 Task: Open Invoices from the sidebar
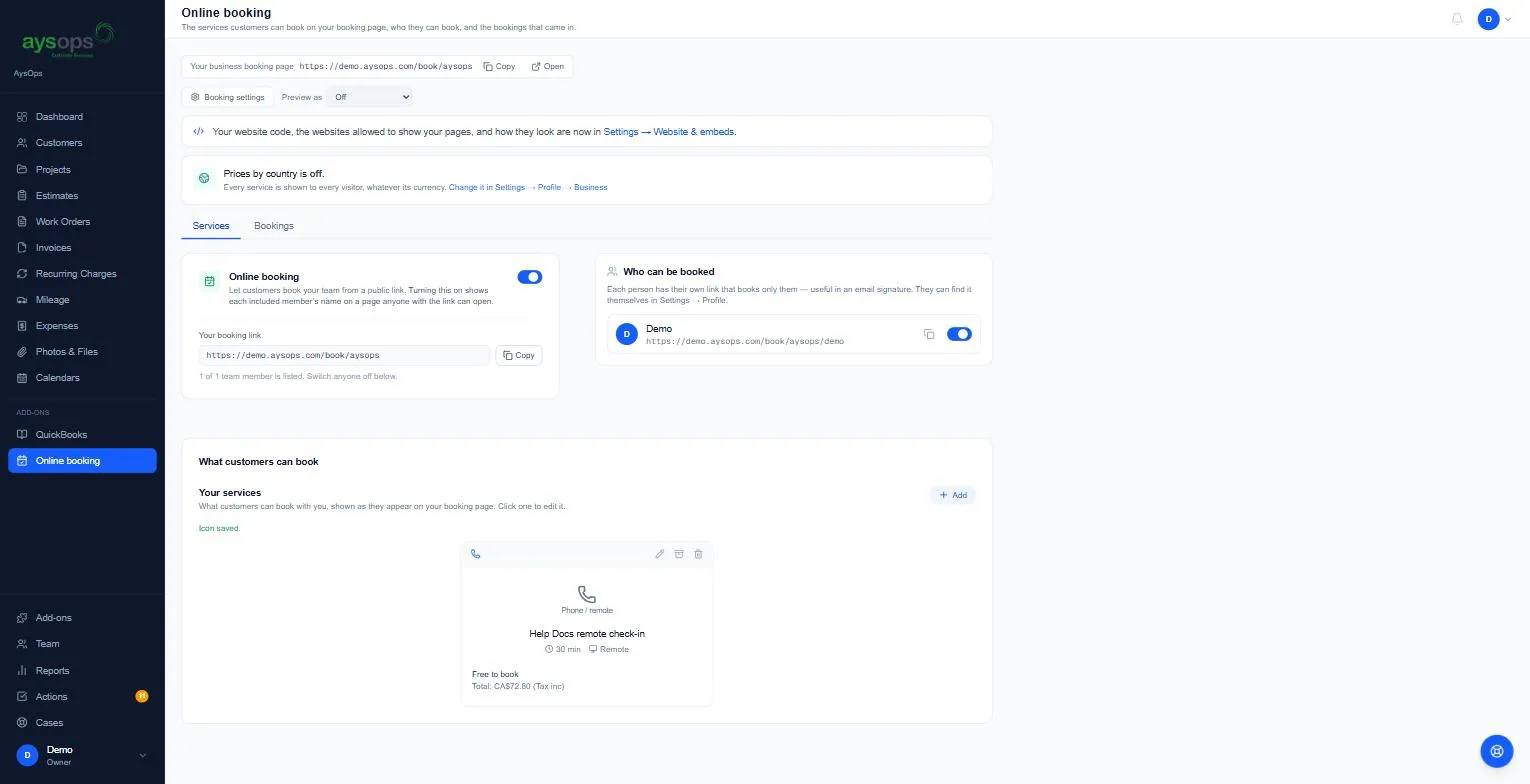coord(82,248)
